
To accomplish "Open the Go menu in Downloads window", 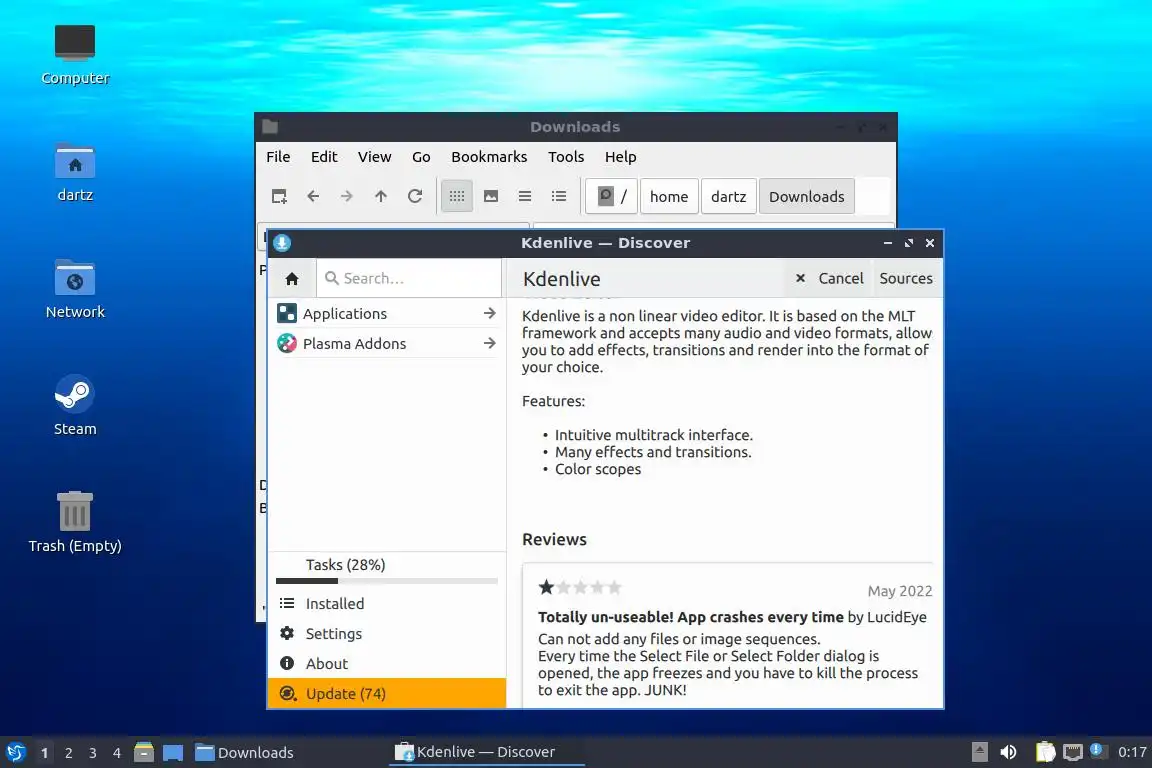I will pos(421,157).
